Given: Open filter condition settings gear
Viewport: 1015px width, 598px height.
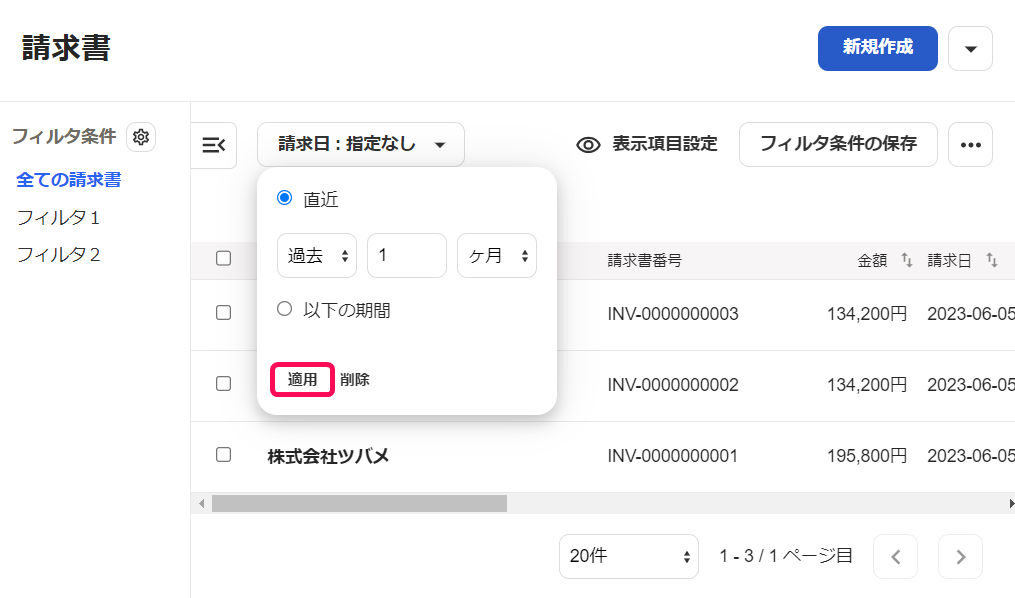Looking at the screenshot, I should pyautogui.click(x=140, y=137).
